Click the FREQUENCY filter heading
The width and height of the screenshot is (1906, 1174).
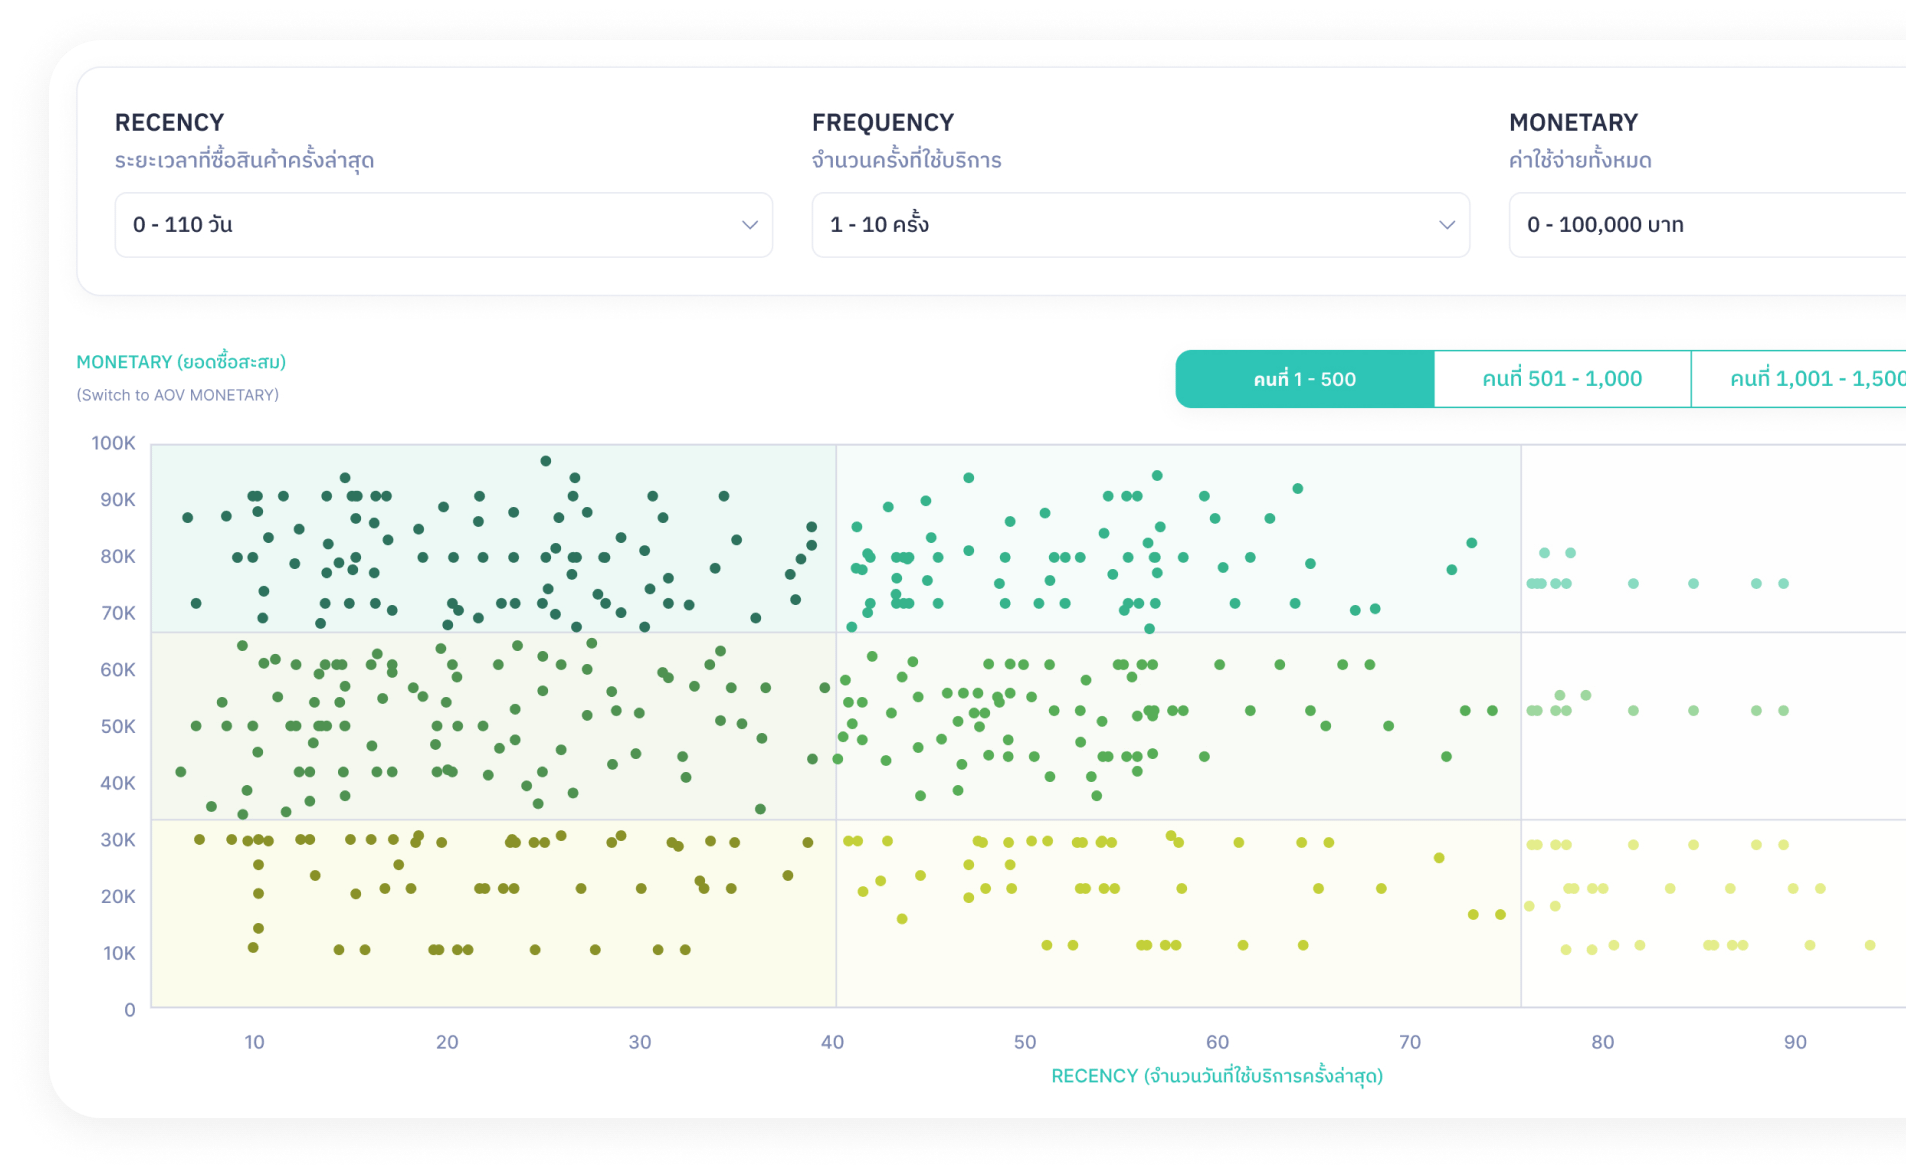[883, 122]
